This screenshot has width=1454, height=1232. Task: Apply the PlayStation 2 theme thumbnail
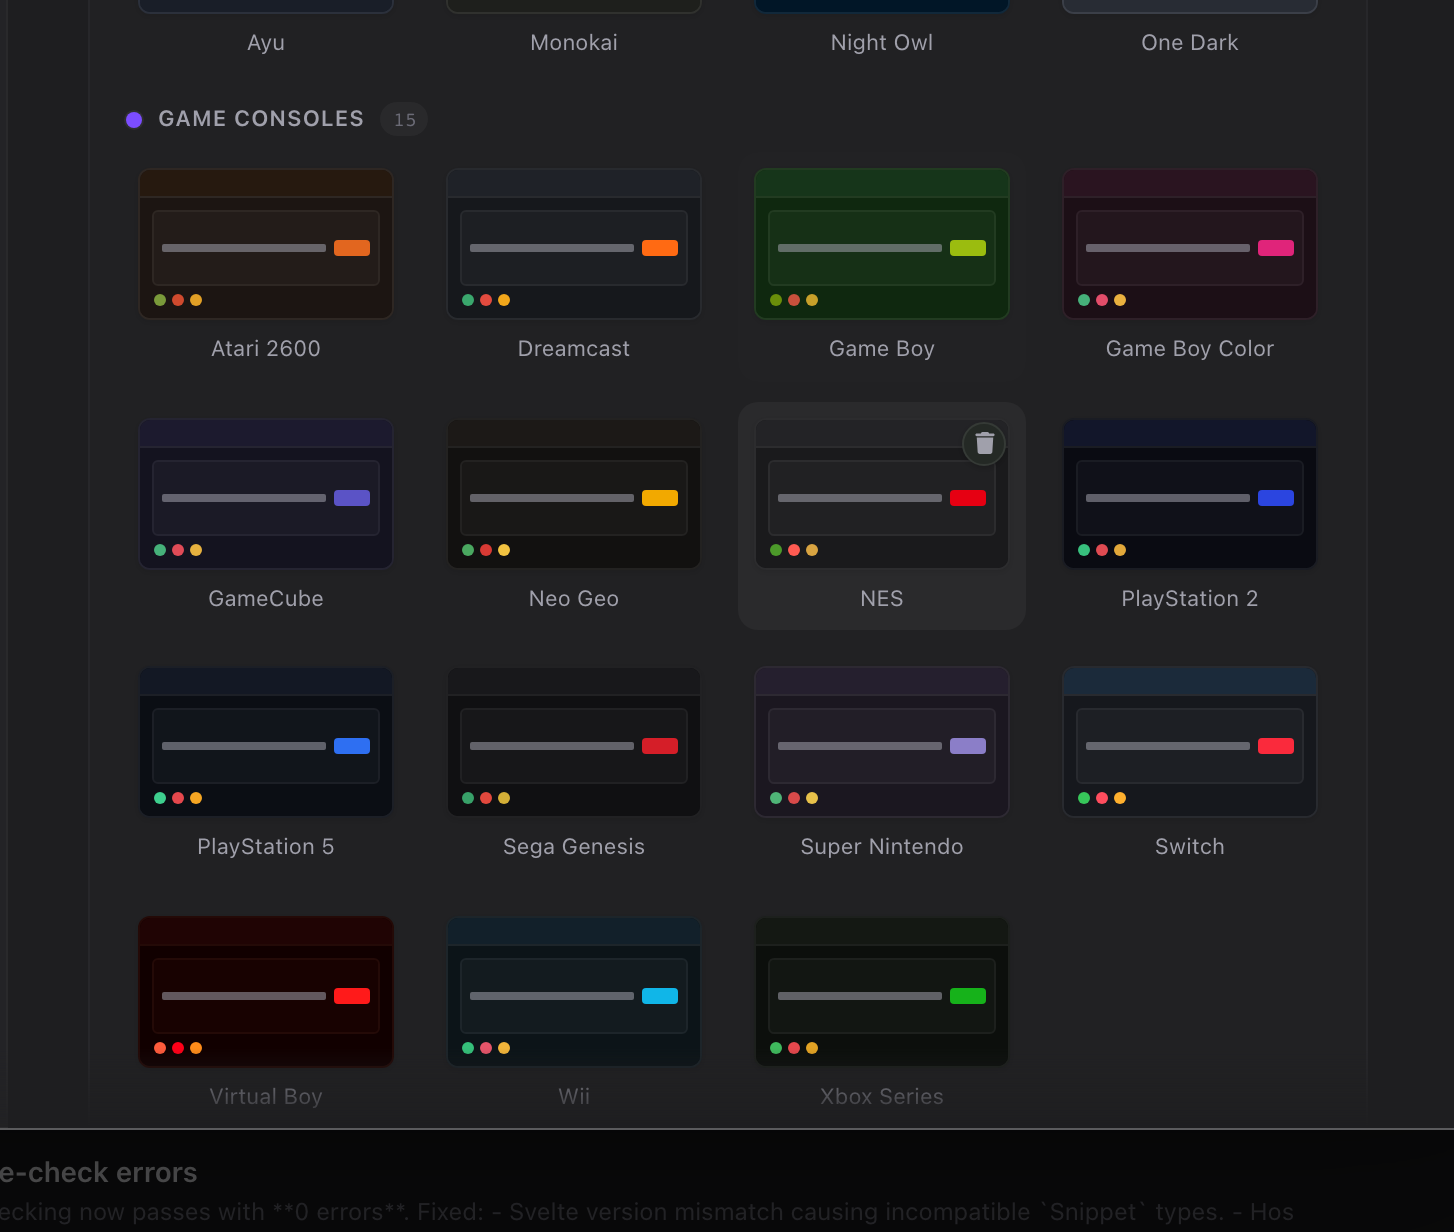[x=1190, y=494]
